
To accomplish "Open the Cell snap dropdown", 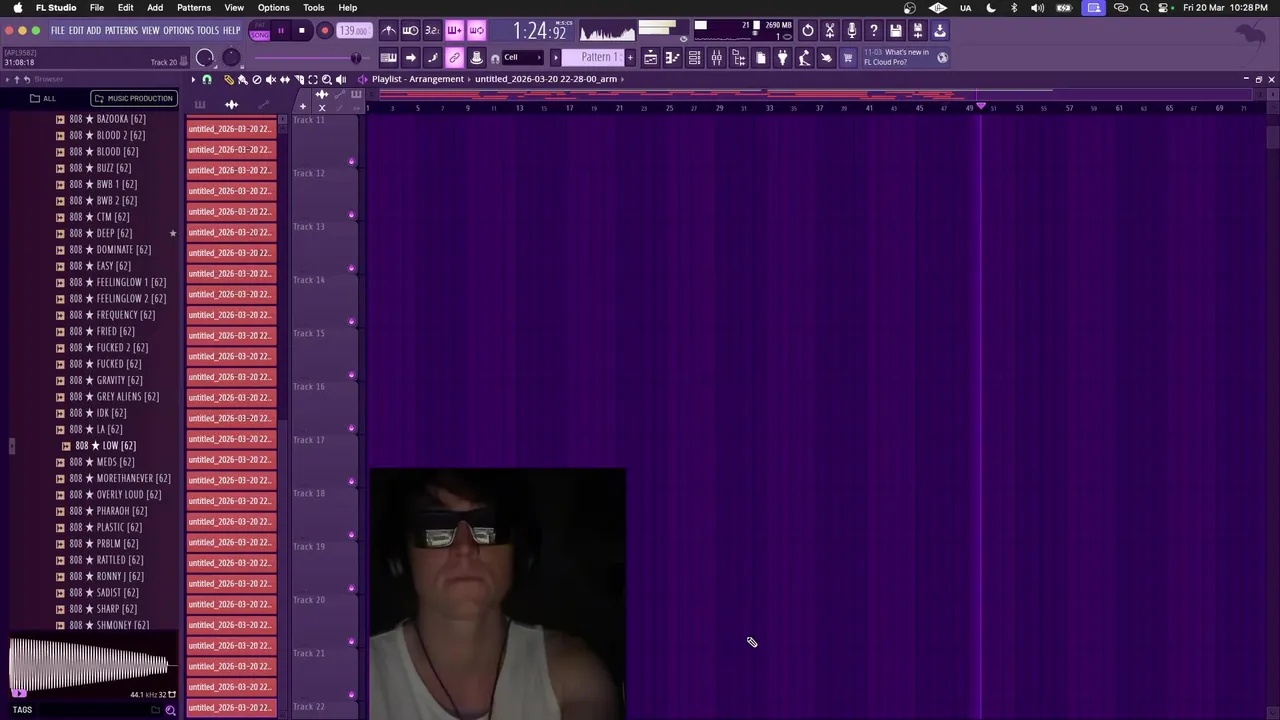I will point(522,58).
